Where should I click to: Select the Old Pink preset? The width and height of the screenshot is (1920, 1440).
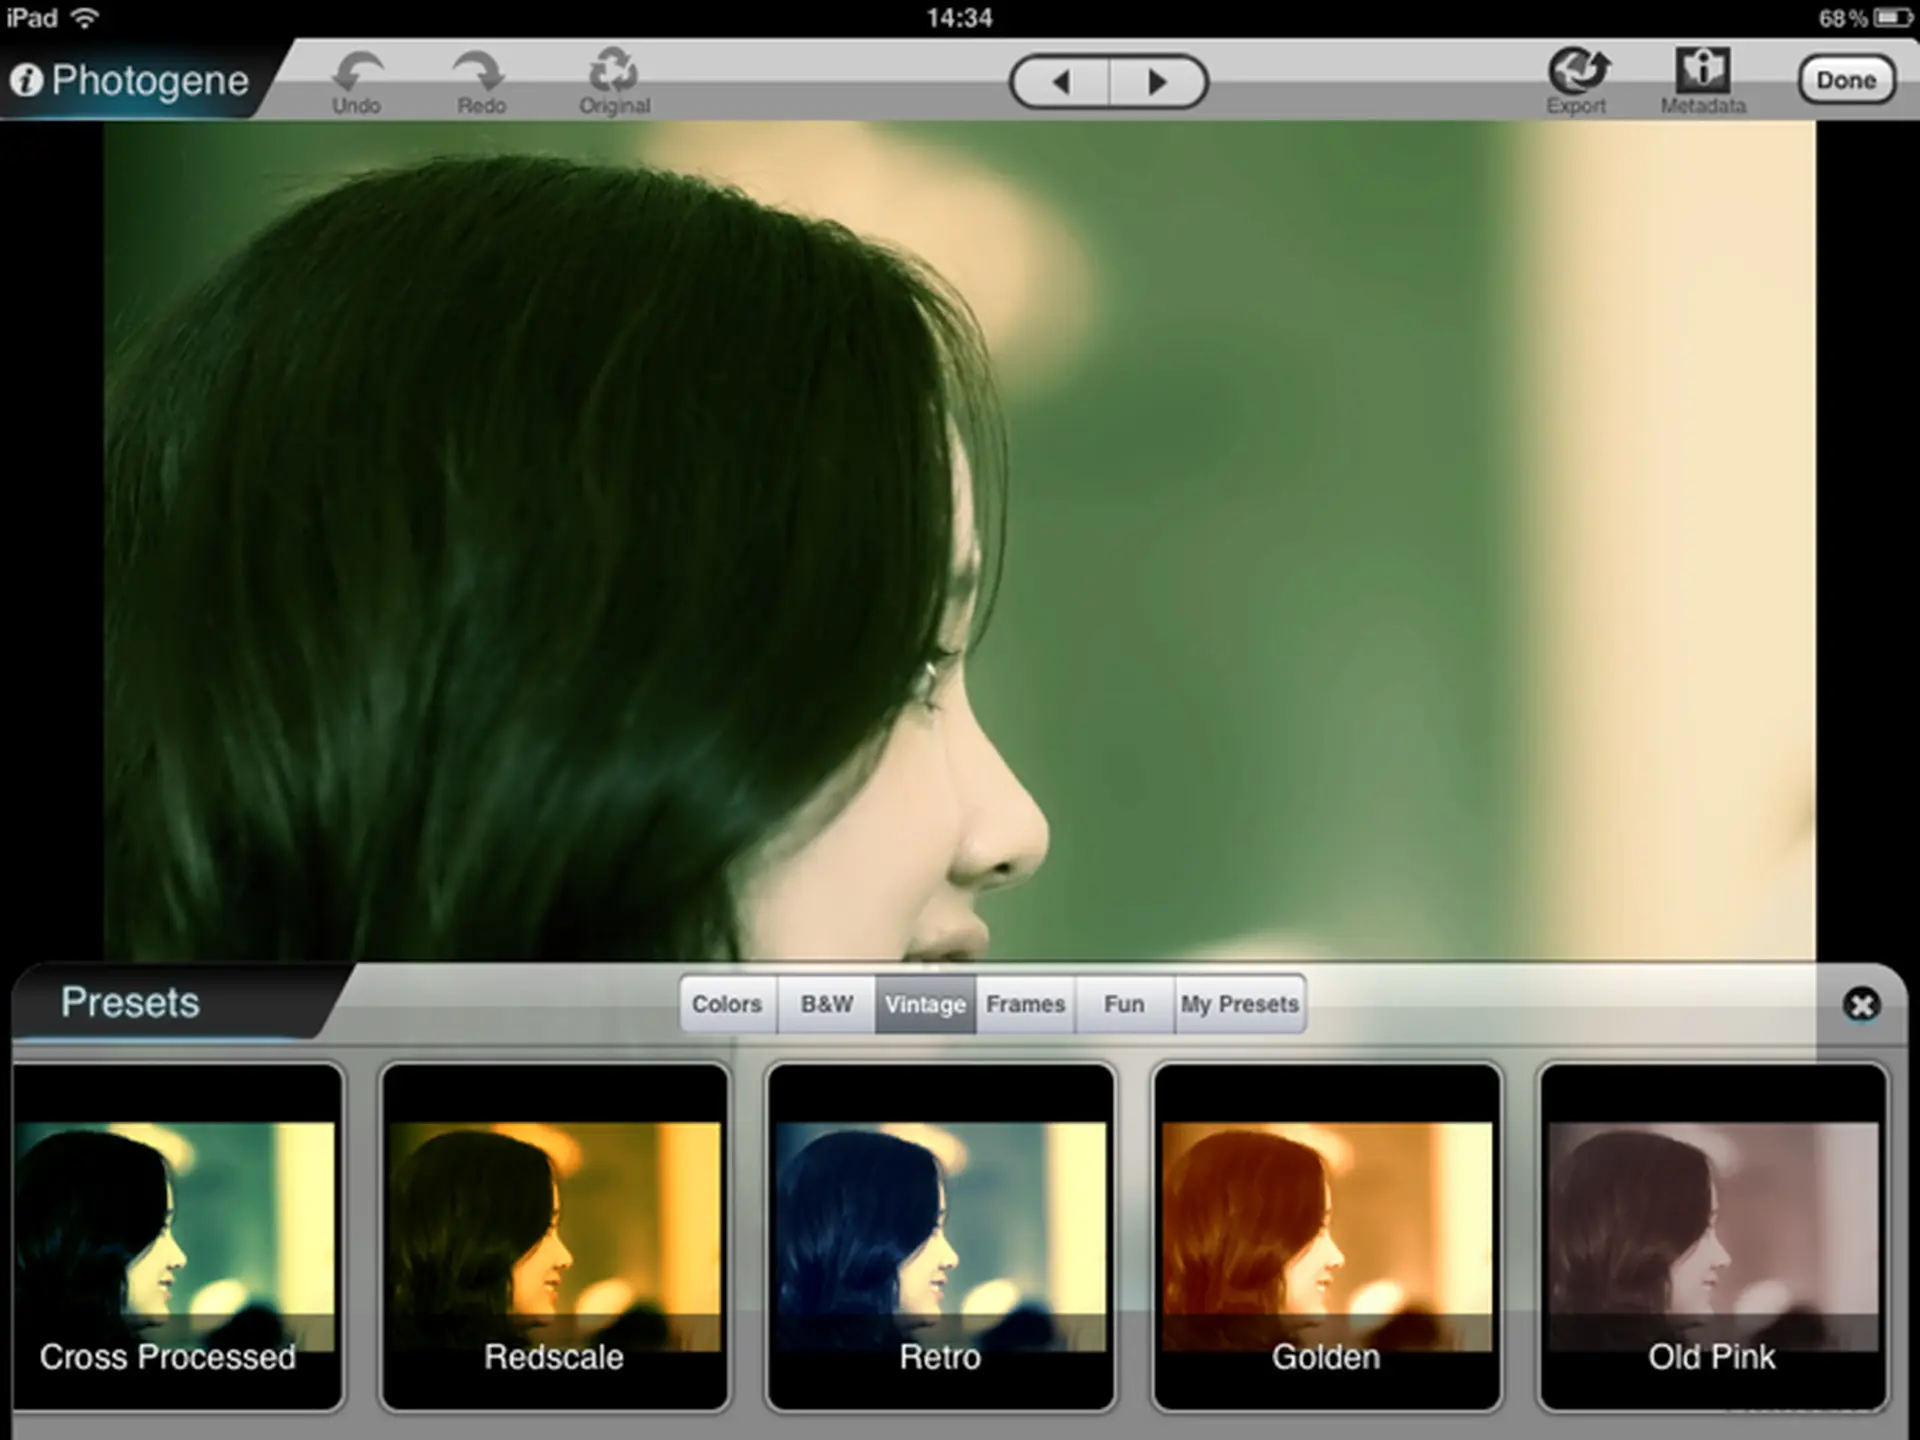click(1712, 1237)
